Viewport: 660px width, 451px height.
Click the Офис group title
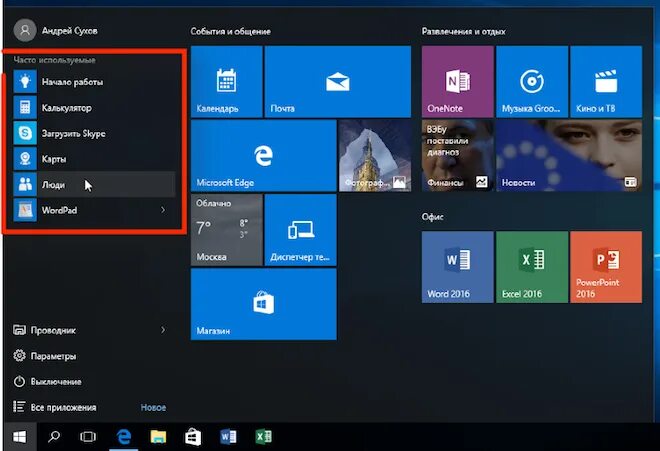point(433,217)
